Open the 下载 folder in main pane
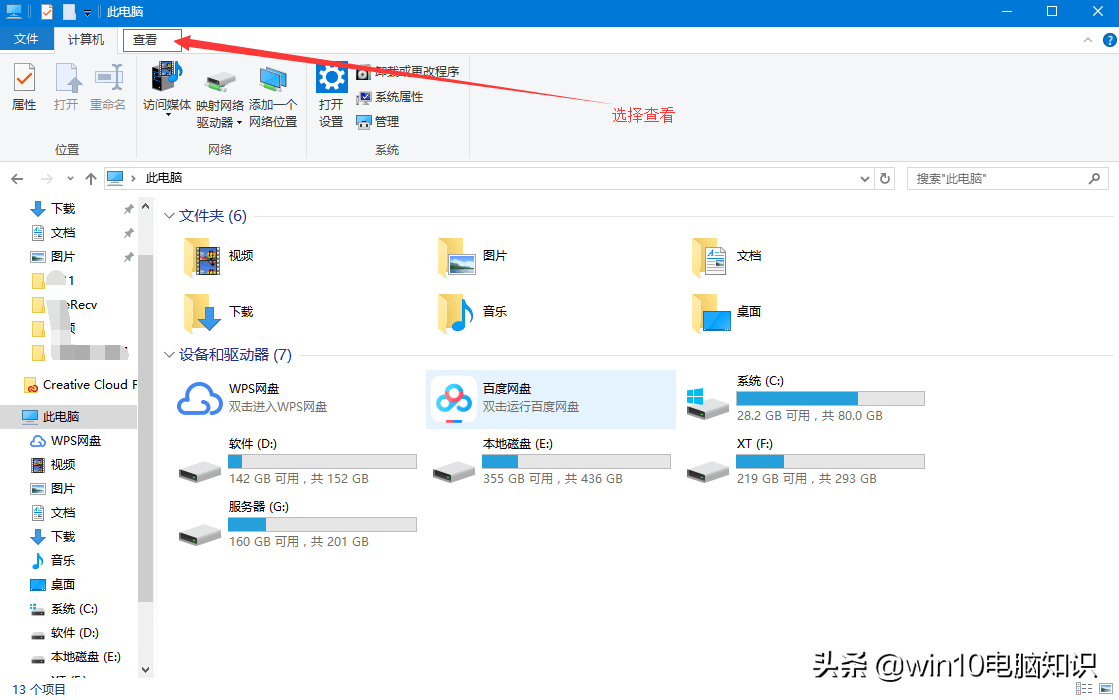This screenshot has width=1119, height=700. 218,313
